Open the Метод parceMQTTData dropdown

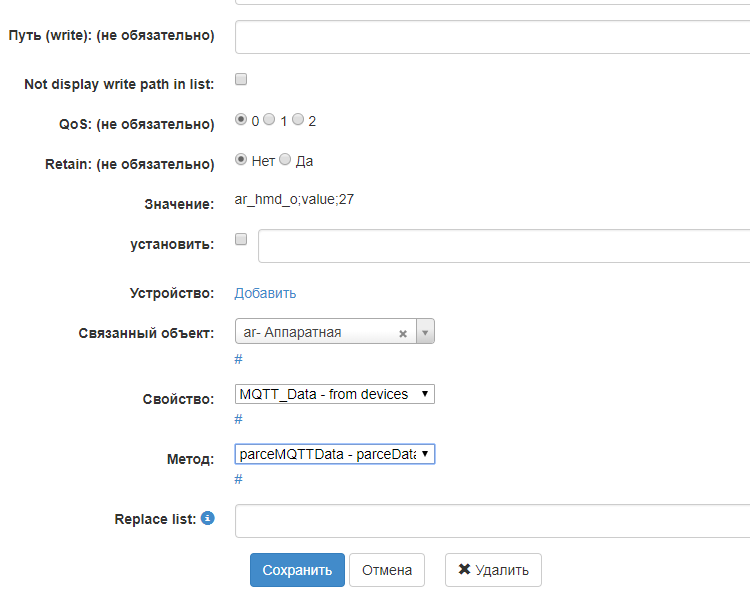click(x=335, y=454)
